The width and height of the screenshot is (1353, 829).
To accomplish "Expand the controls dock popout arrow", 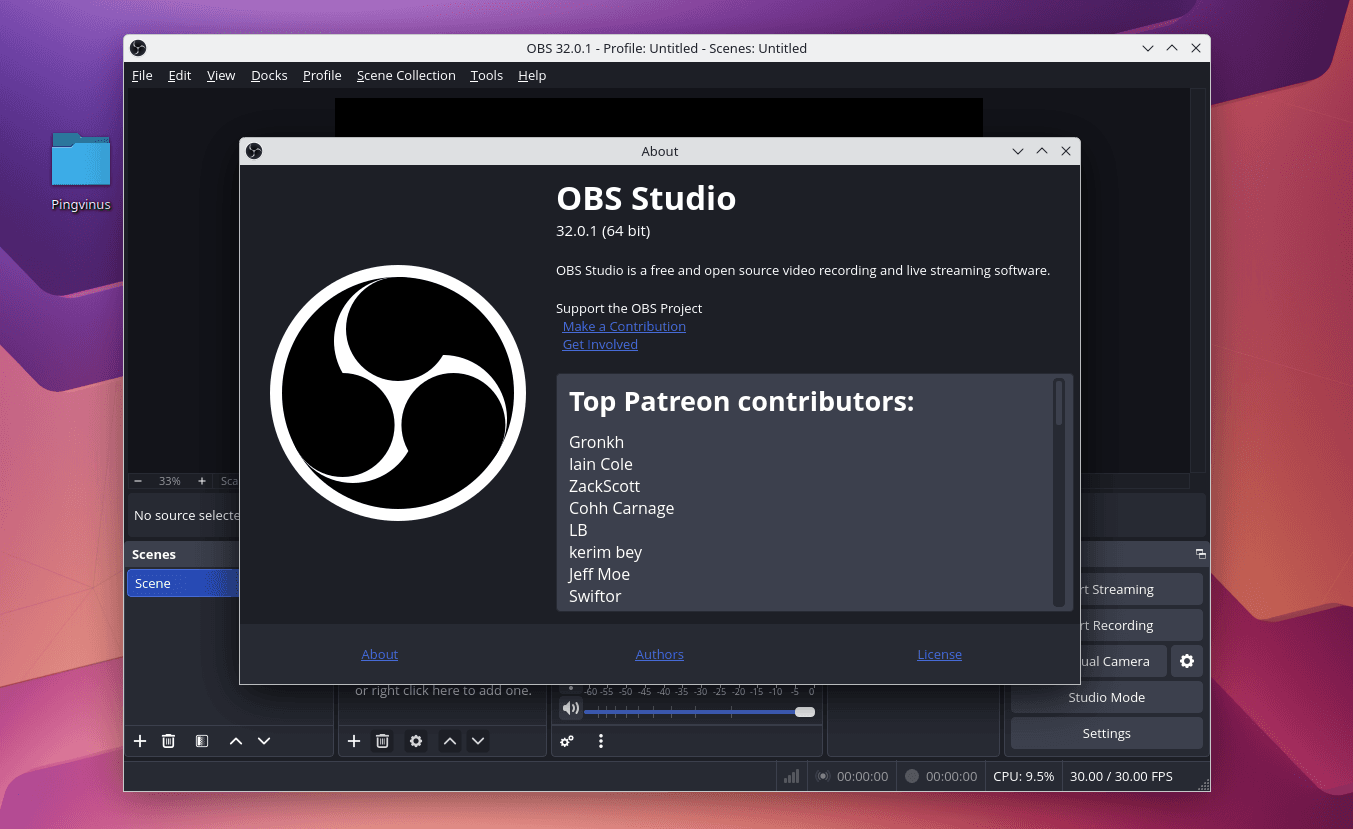I will coord(1200,553).
